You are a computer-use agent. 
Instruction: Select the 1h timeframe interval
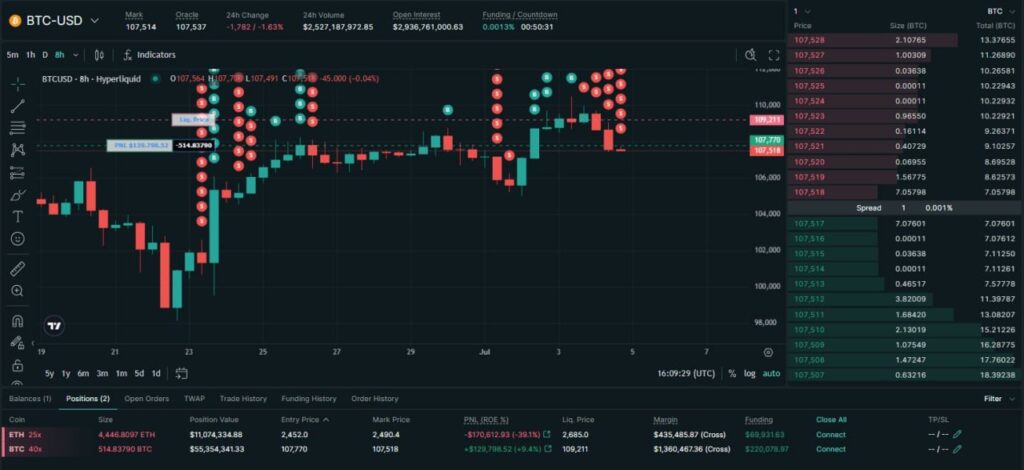(x=31, y=55)
